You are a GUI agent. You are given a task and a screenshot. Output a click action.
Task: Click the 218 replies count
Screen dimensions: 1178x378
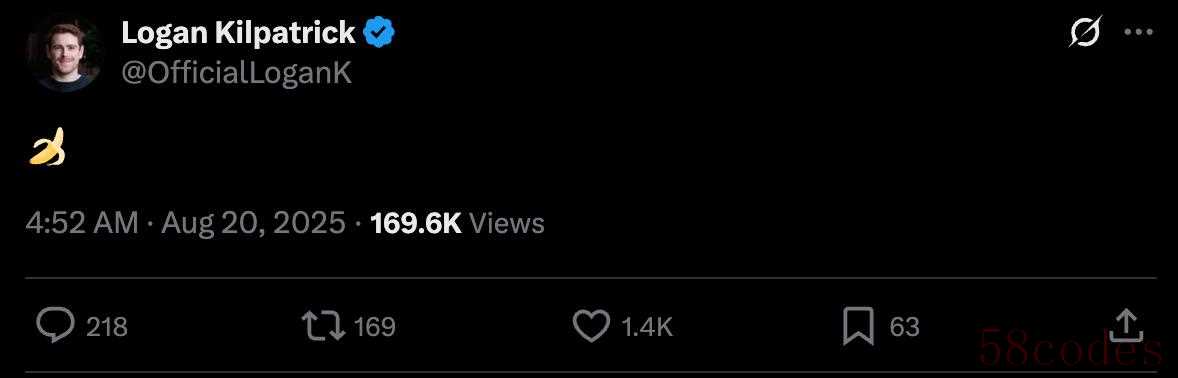coord(107,327)
